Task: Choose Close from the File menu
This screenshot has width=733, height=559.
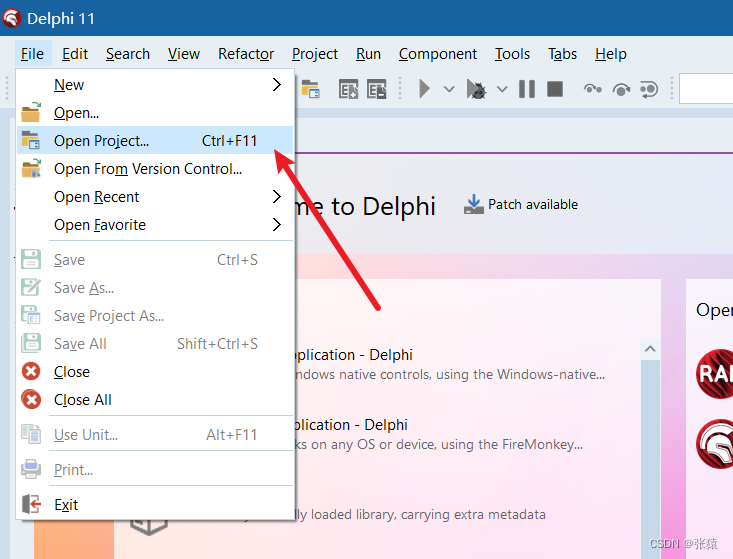Action: tap(155, 372)
